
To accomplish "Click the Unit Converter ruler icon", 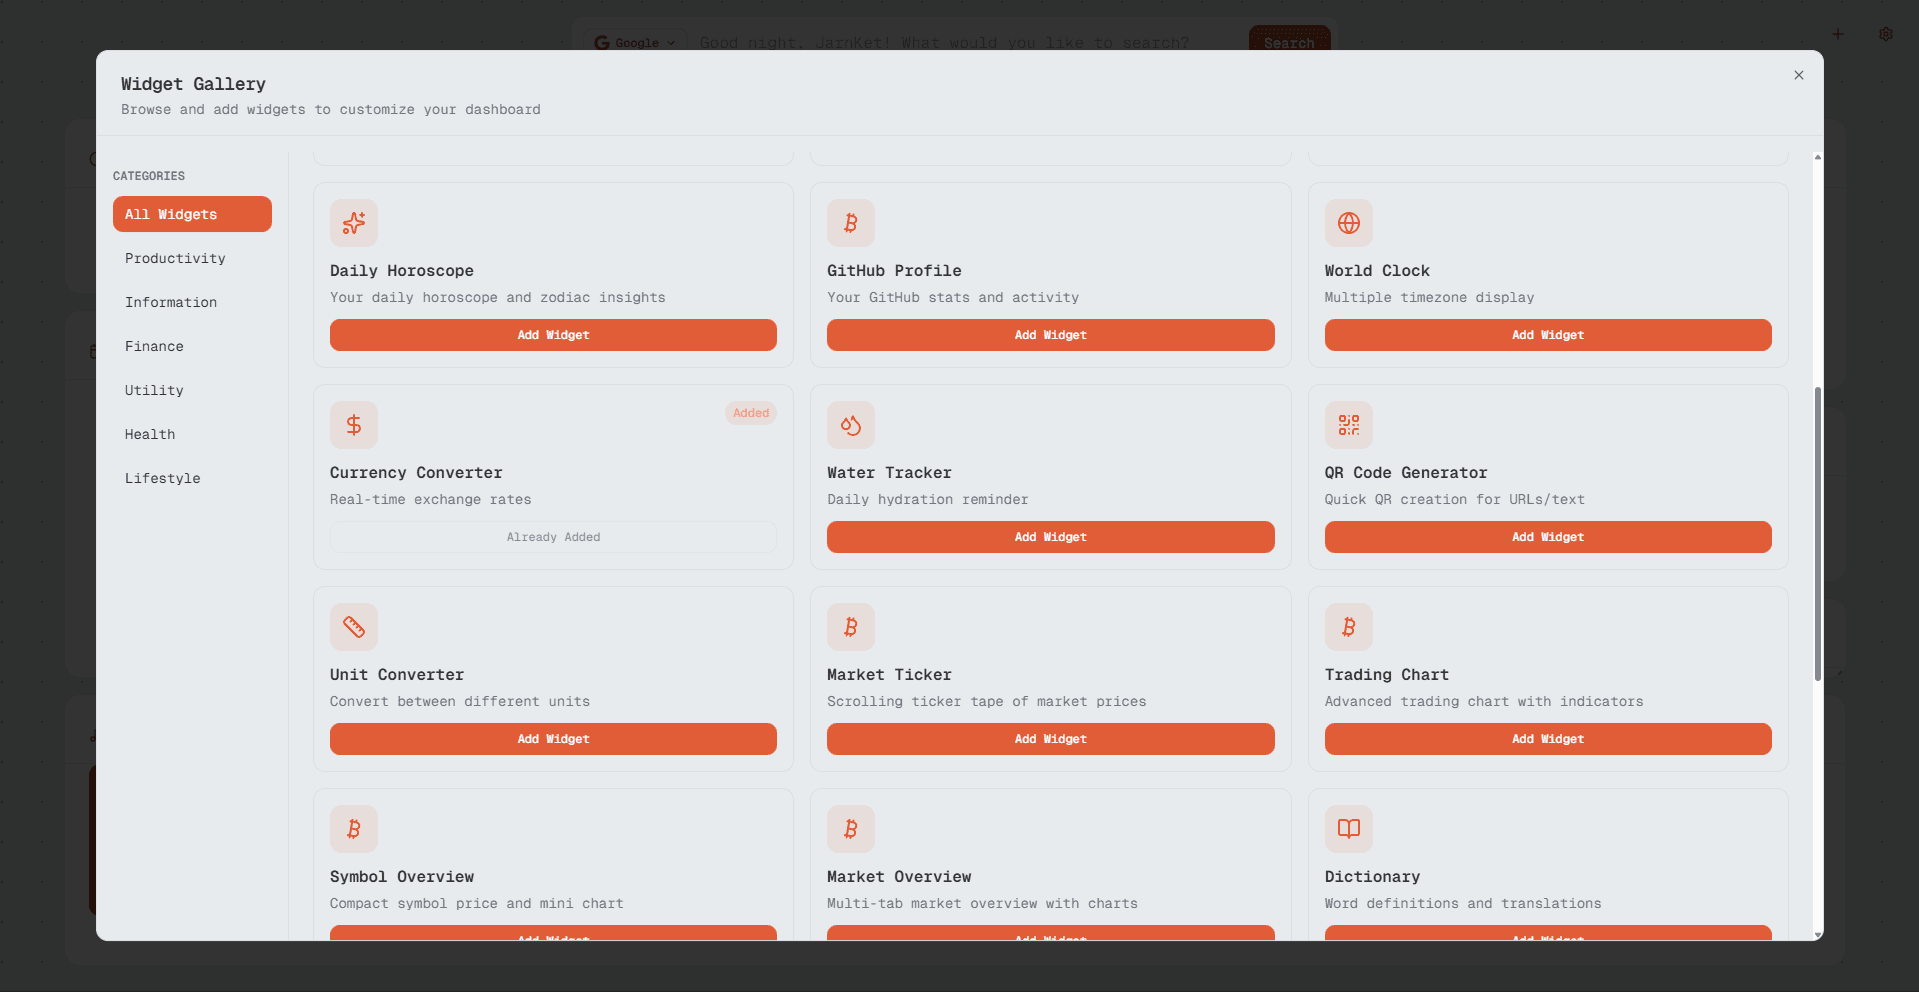I will (x=353, y=626).
